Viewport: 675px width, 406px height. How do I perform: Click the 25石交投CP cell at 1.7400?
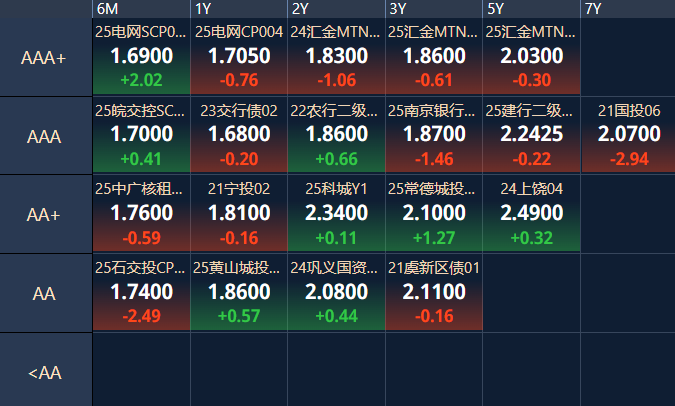point(141,292)
